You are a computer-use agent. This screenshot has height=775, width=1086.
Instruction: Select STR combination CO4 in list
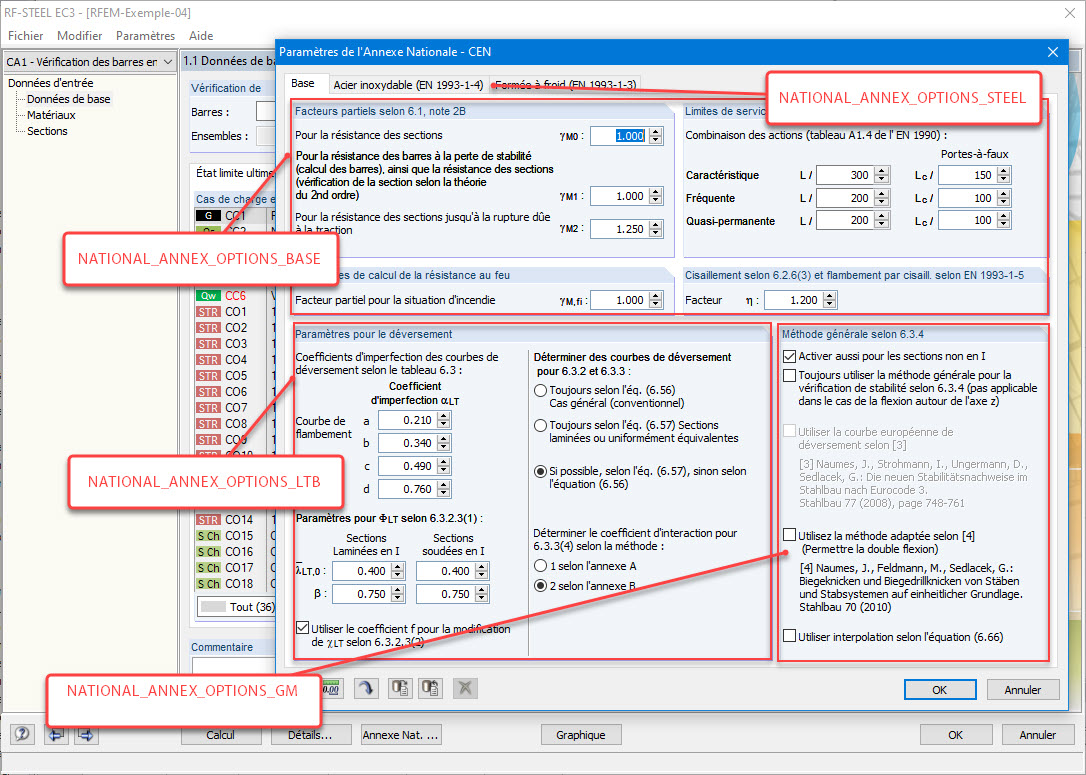coord(235,359)
